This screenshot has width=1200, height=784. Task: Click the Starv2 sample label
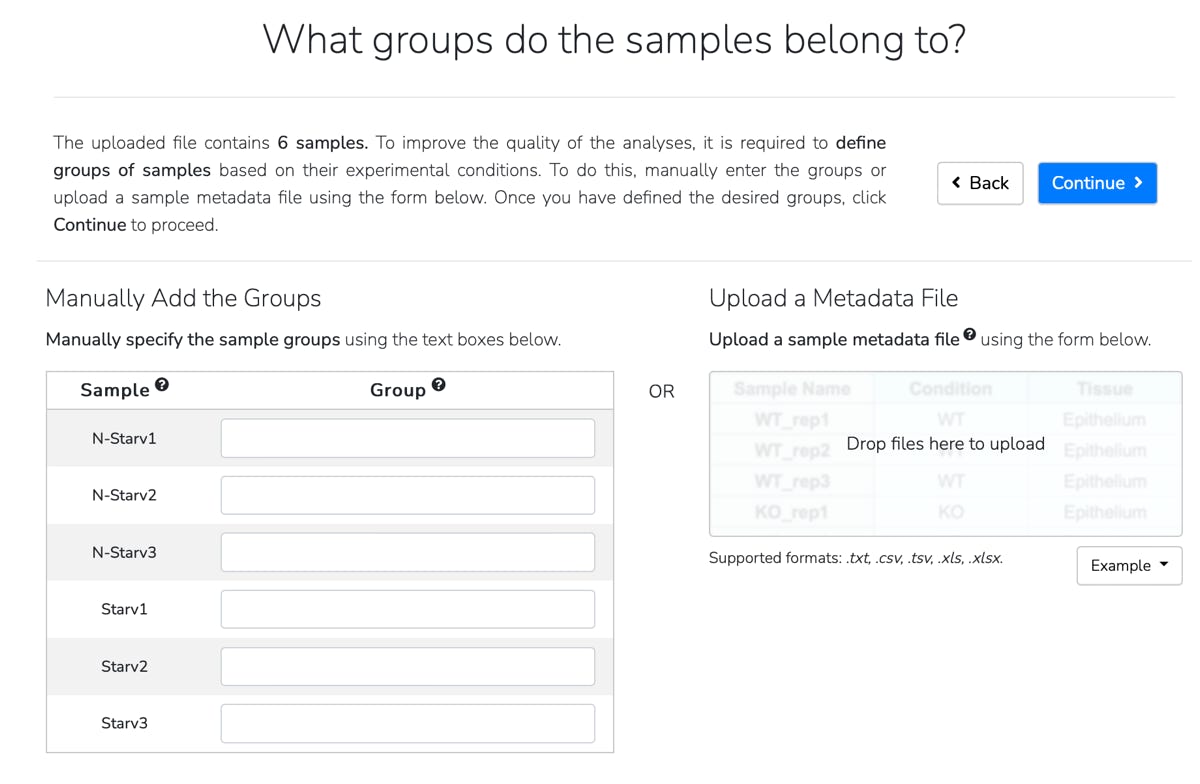coord(124,667)
